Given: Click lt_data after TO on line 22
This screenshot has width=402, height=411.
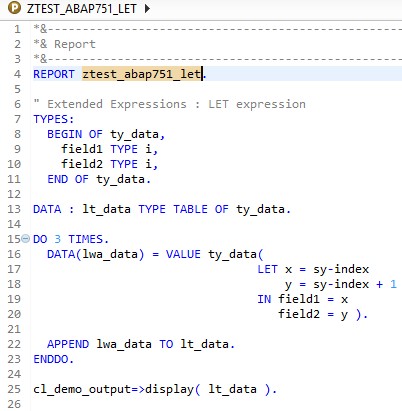Looking at the screenshot, I should click(204, 344).
